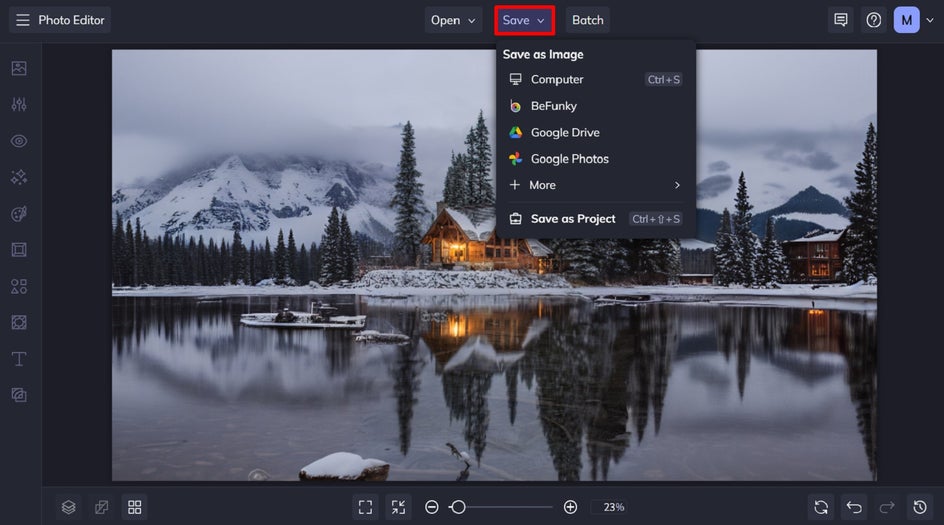This screenshot has height=525, width=944.
Task: Save image to Google Photos
Action: (595, 159)
